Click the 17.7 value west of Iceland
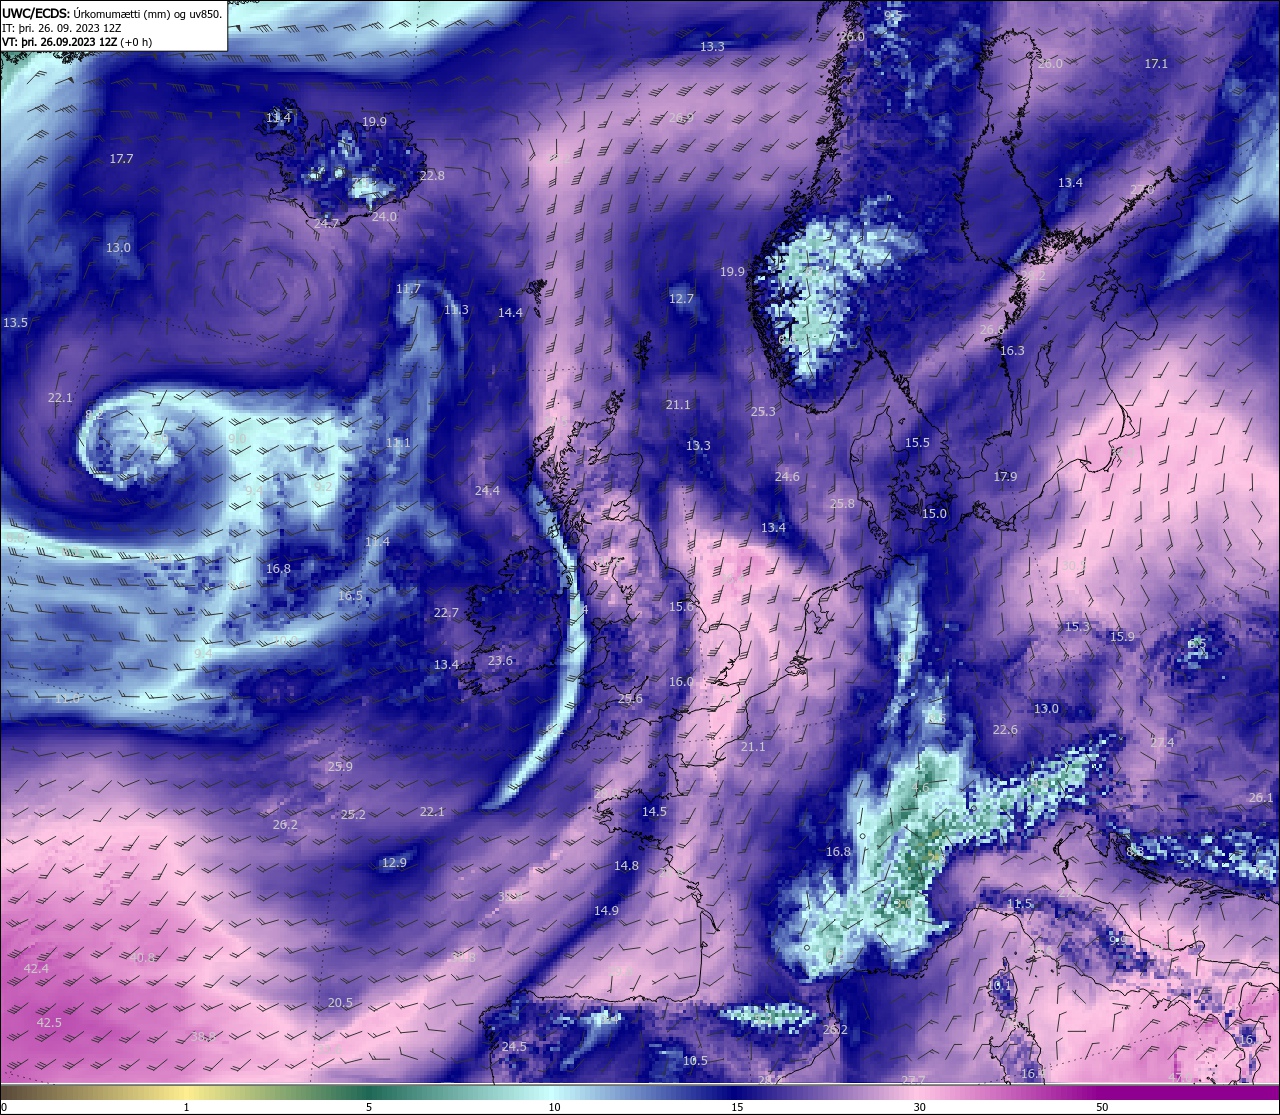1280x1115 pixels. point(121,159)
